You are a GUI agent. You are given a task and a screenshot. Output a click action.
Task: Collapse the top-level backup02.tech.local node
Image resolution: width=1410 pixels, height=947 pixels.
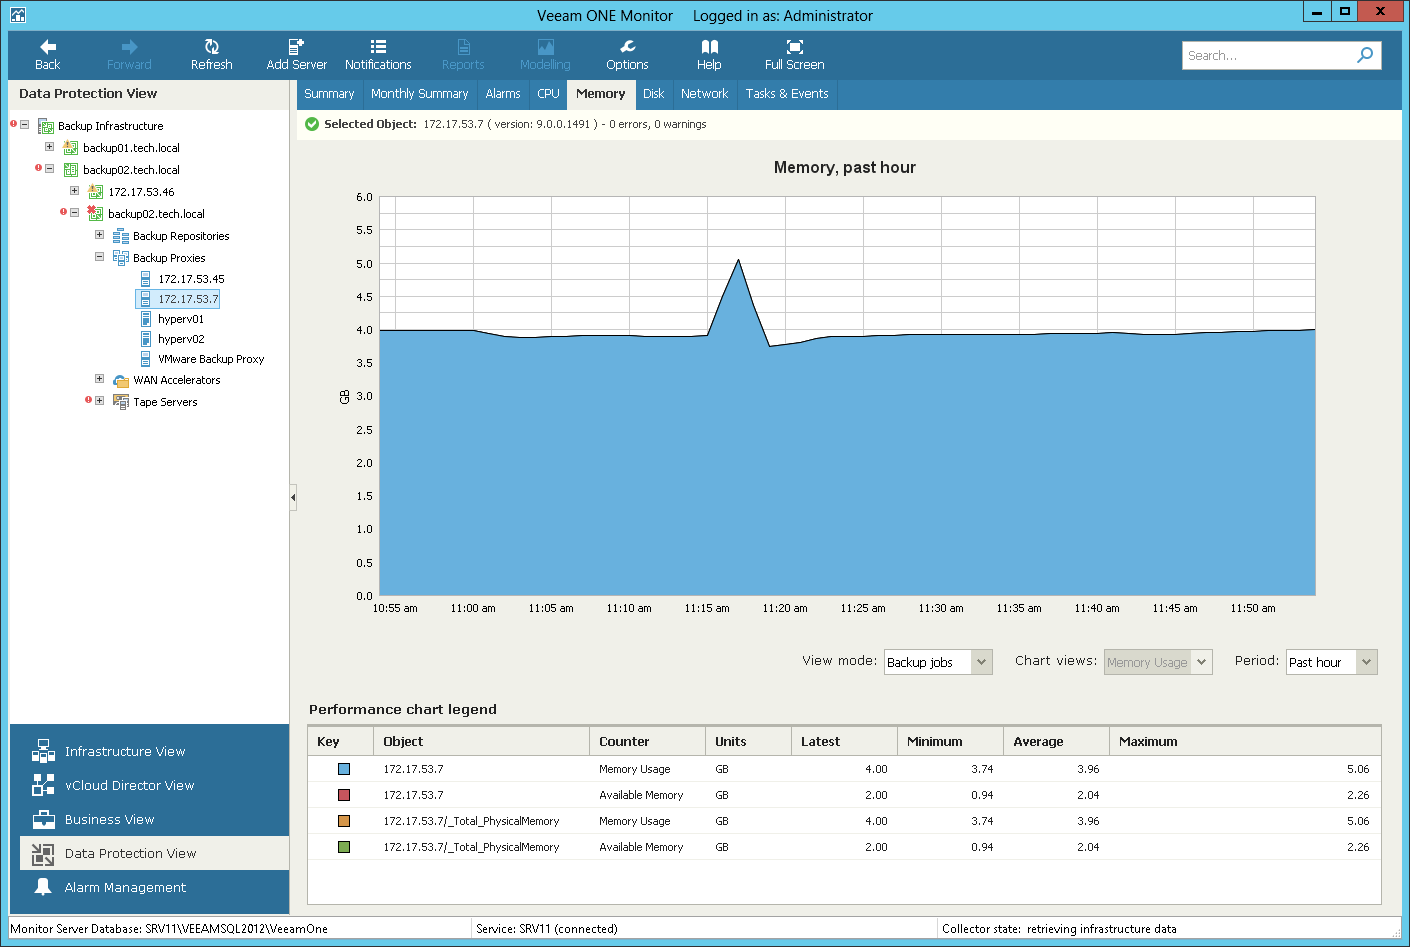(49, 169)
